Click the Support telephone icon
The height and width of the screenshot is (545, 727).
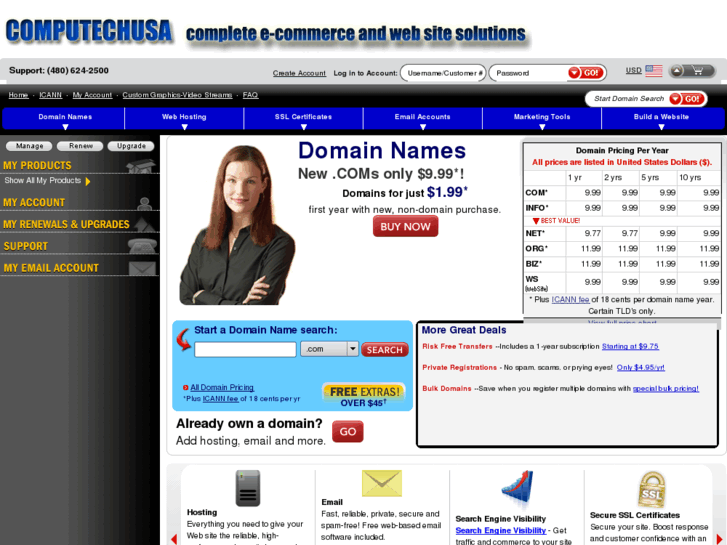coord(142,246)
